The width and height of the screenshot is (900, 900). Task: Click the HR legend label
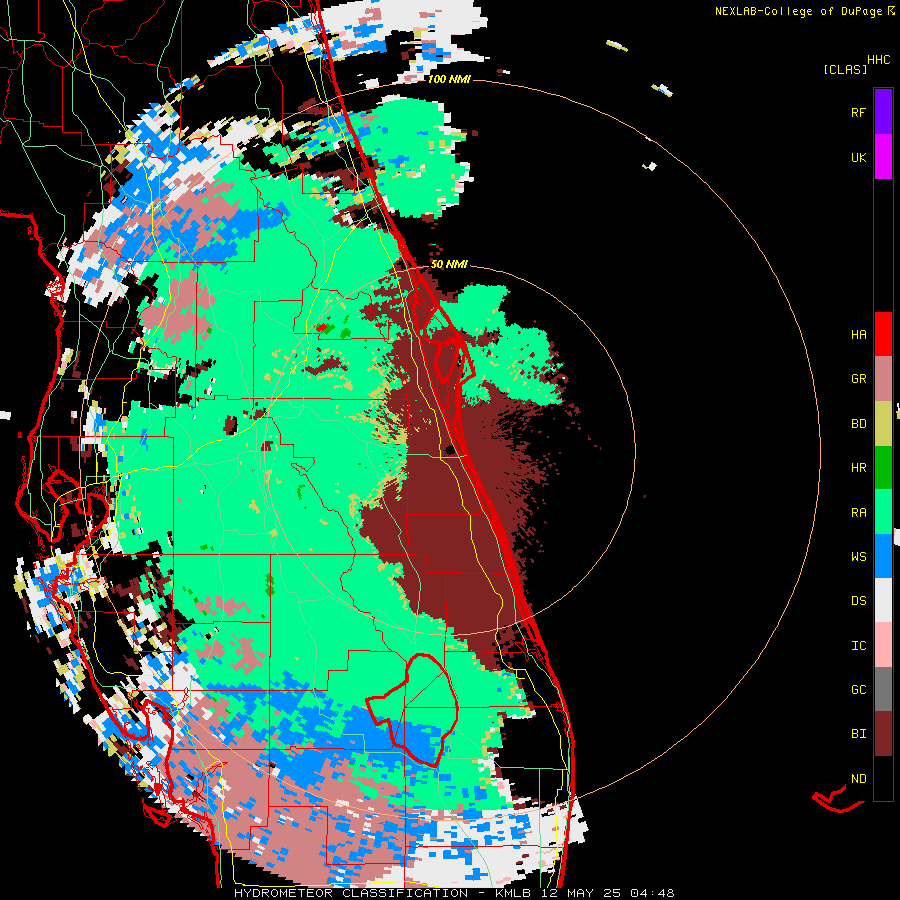pyautogui.click(x=858, y=468)
